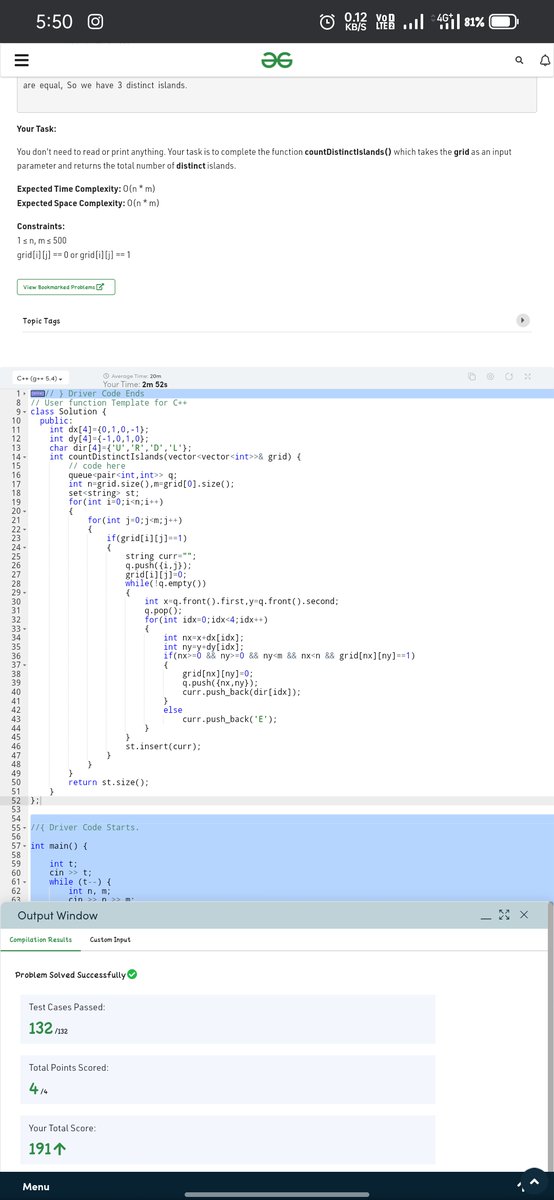The width and height of the screenshot is (554, 1200).
Task: Click the 'Total Points Scored:' label
Action: tap(69, 1068)
